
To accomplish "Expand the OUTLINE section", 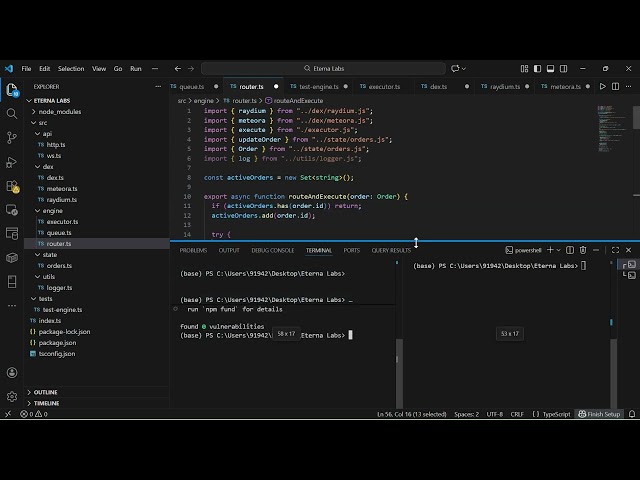I will [x=96, y=392].
